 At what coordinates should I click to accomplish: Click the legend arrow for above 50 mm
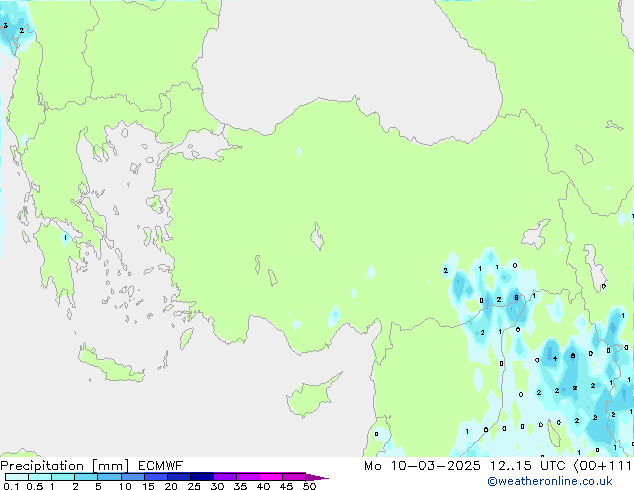point(317,477)
